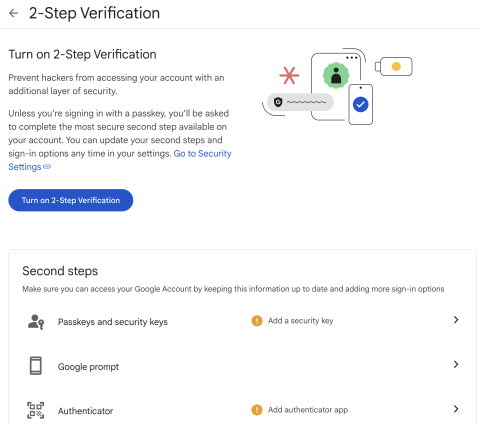Expand the Passkeys and security keys chevron
480x425 pixels.
456,320
